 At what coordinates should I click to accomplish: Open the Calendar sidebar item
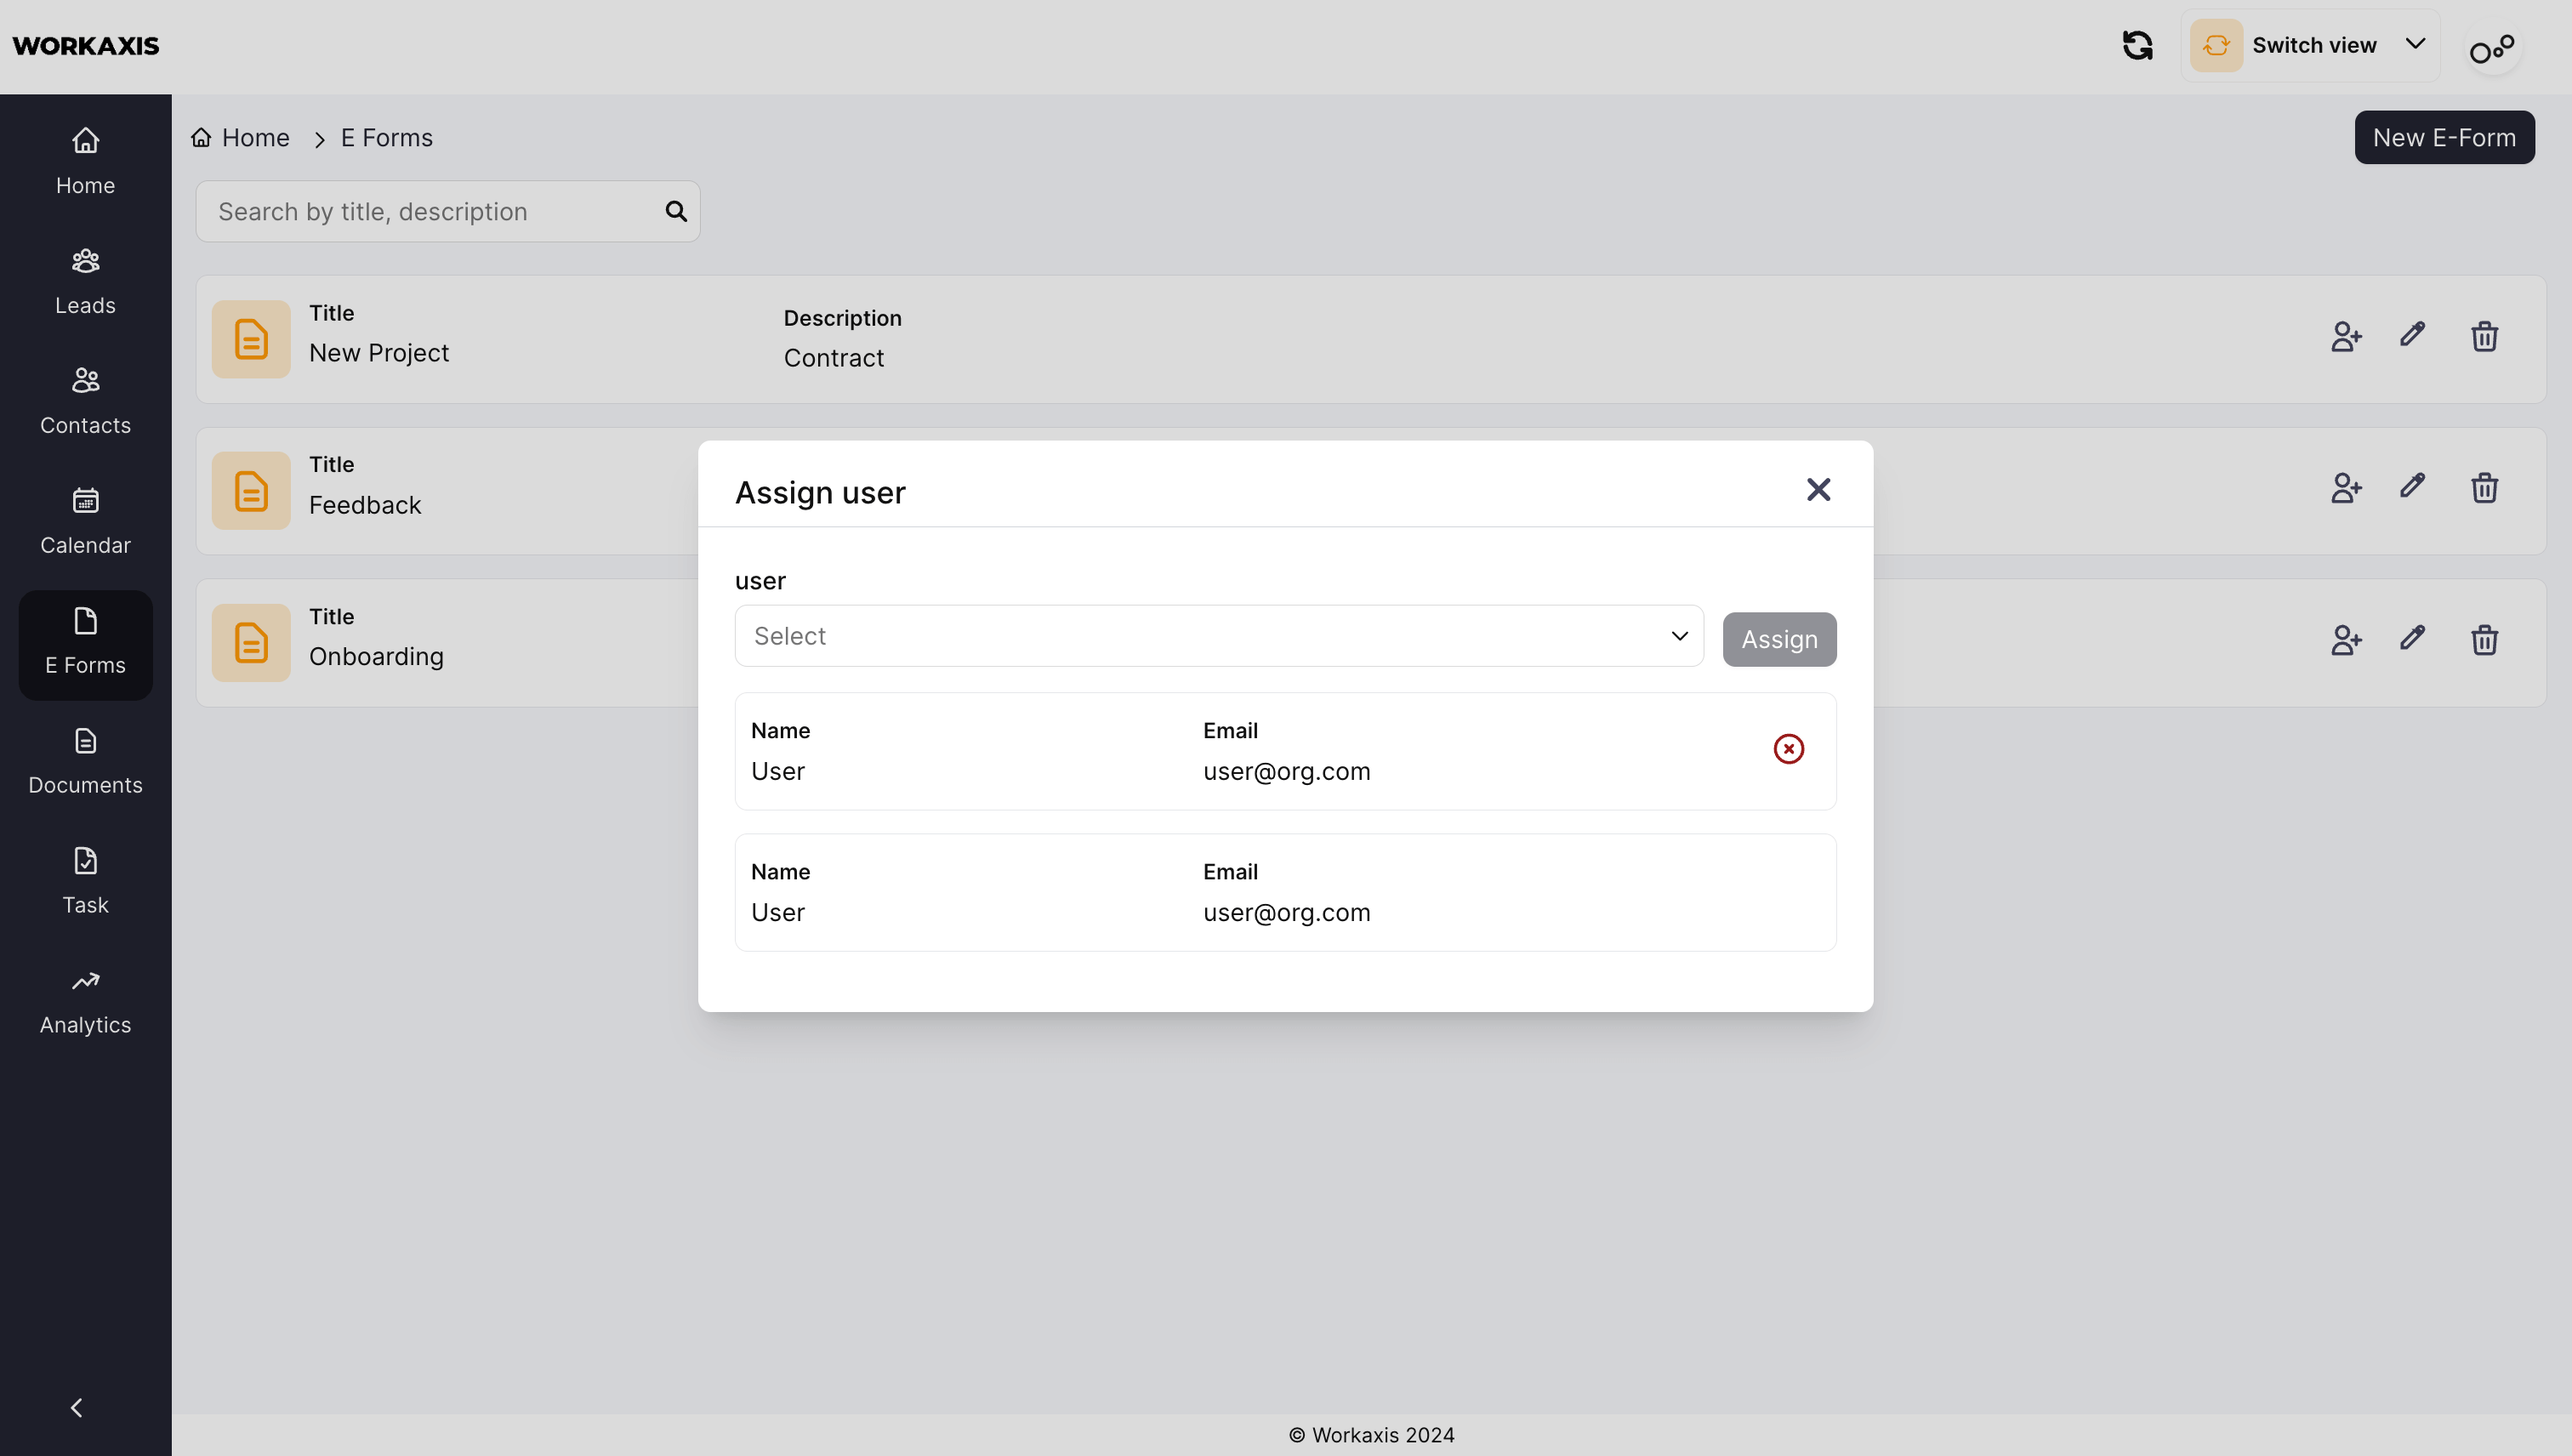tap(85, 521)
